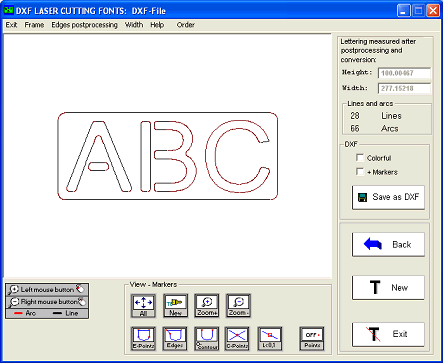This screenshot has height=363, width=443.
Task: Show E-Points markers
Action: [x=143, y=339]
